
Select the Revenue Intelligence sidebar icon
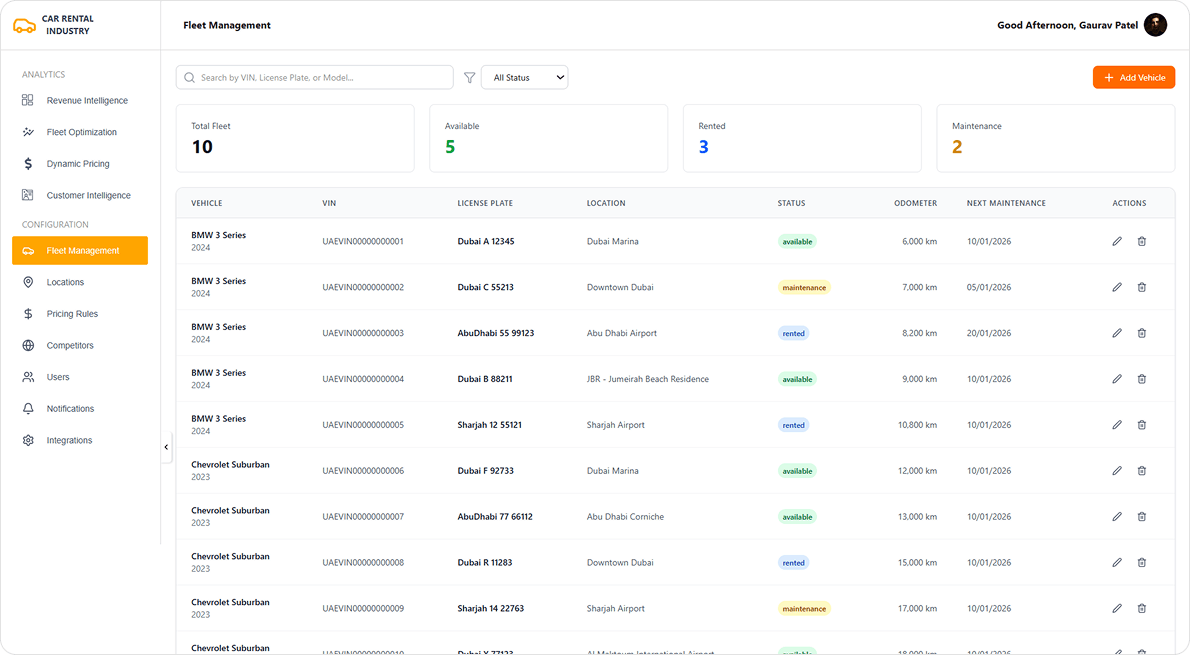click(28, 100)
